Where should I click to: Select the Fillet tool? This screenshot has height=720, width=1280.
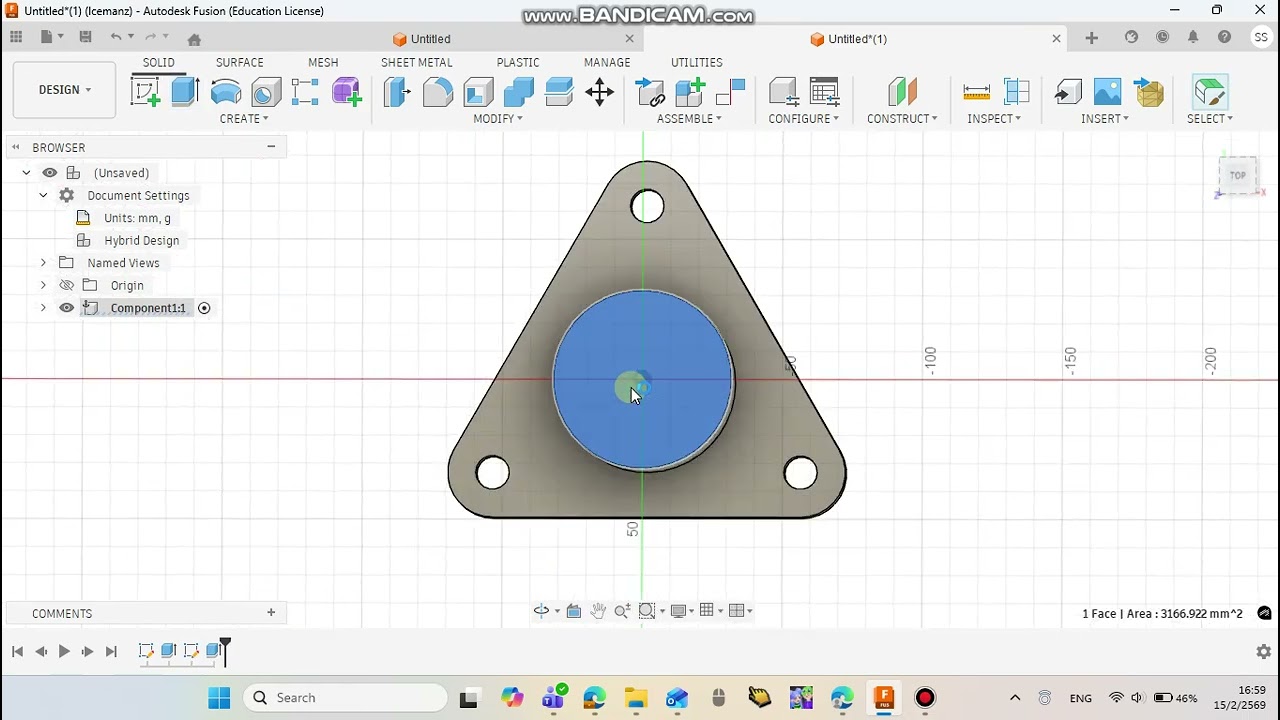tap(437, 92)
